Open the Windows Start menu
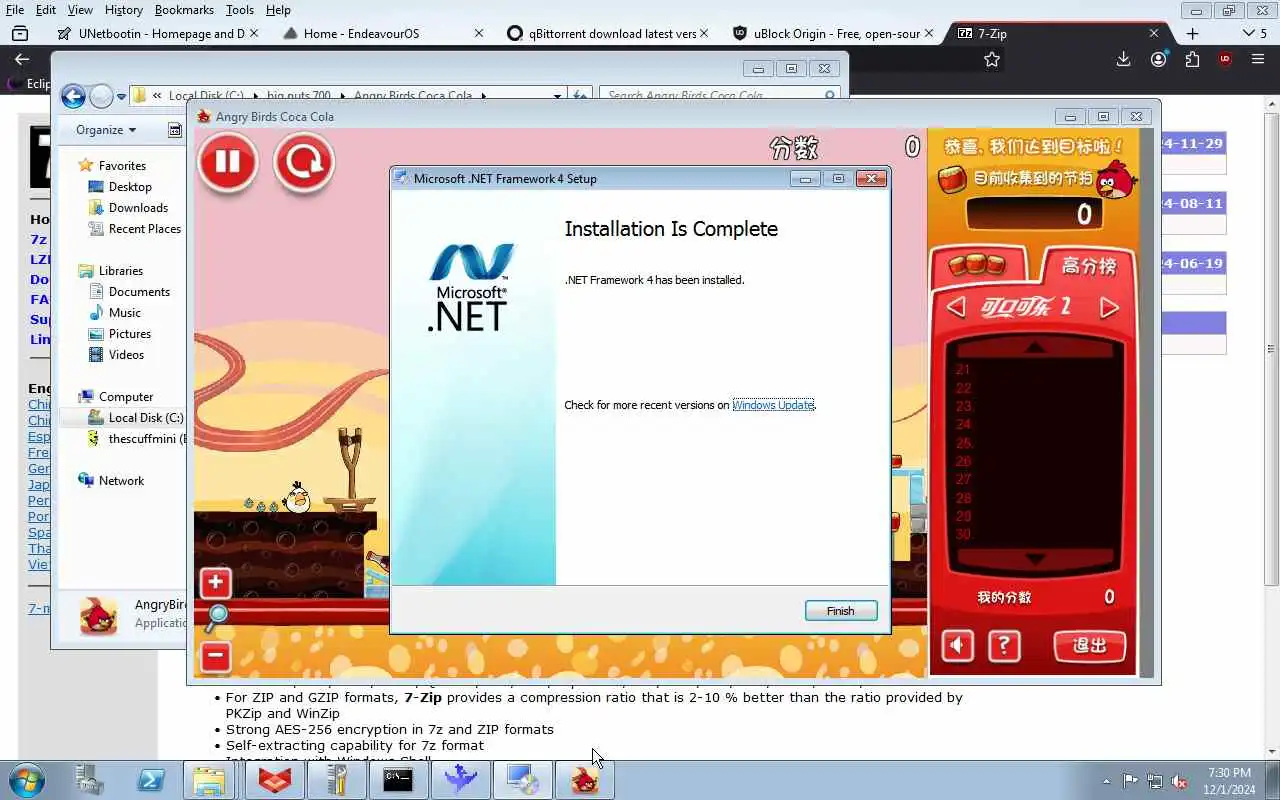The height and width of the screenshot is (800, 1280). [x=27, y=779]
